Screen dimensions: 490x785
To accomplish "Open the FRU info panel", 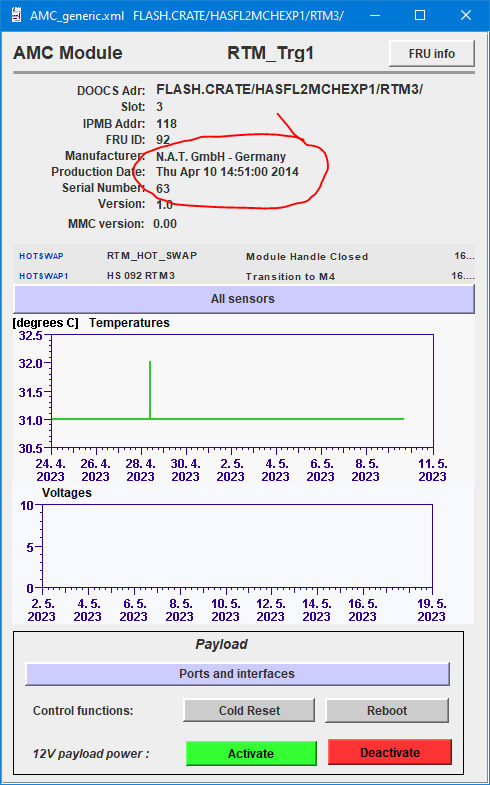I will coord(431,54).
